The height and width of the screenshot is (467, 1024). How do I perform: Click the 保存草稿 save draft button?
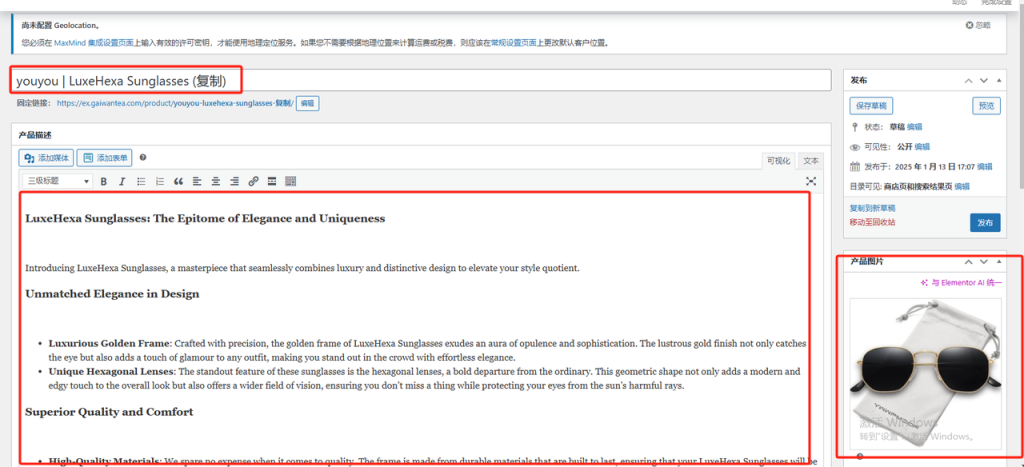click(x=871, y=106)
